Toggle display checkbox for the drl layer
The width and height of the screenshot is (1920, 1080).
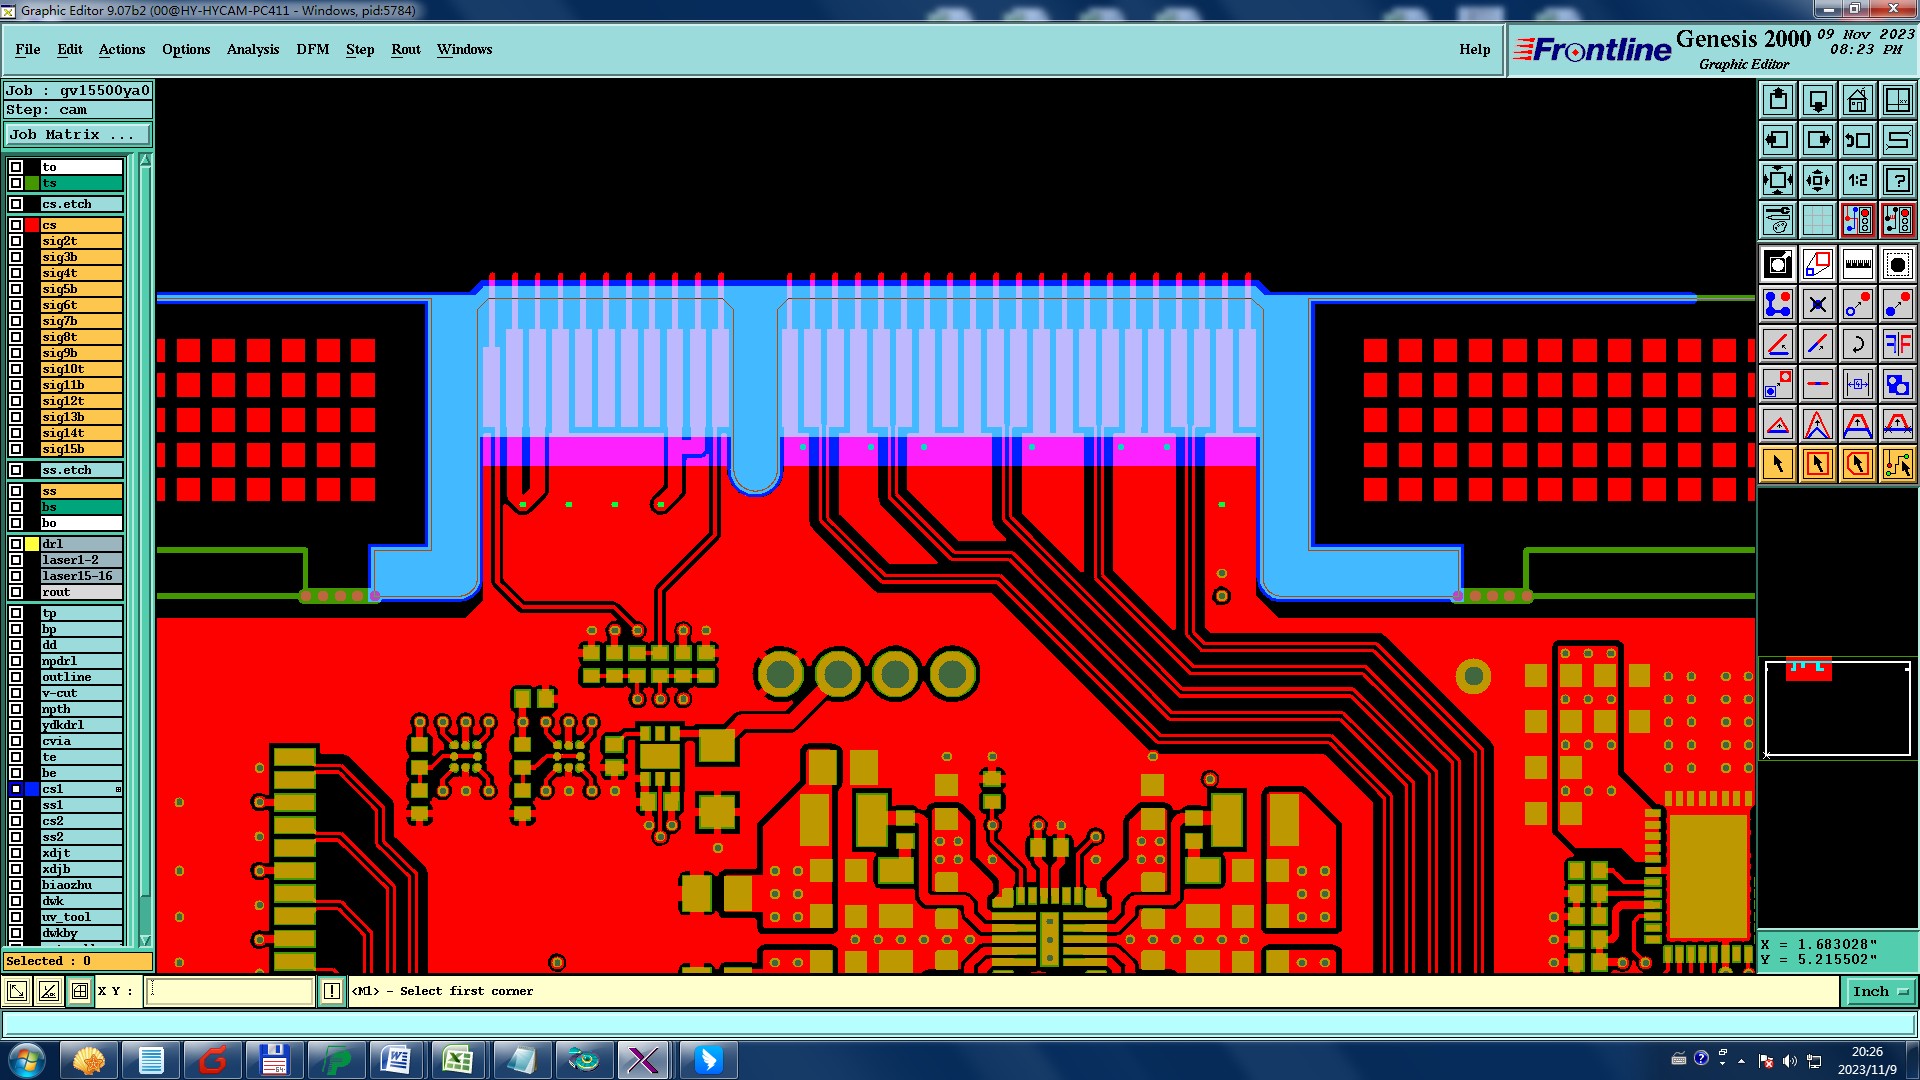16,544
